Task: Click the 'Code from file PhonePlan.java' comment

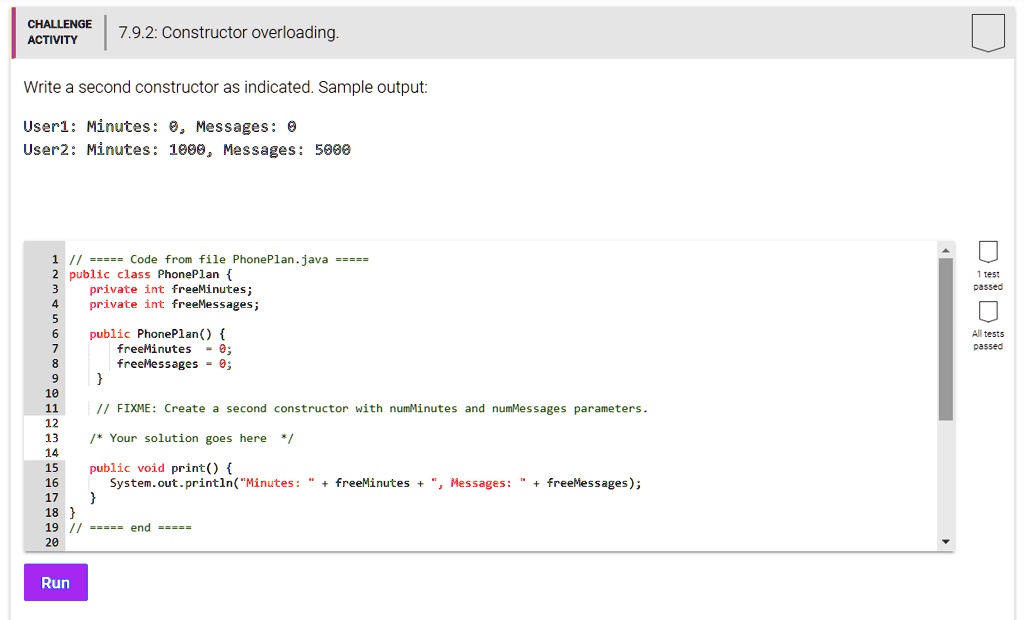Action: 219,259
